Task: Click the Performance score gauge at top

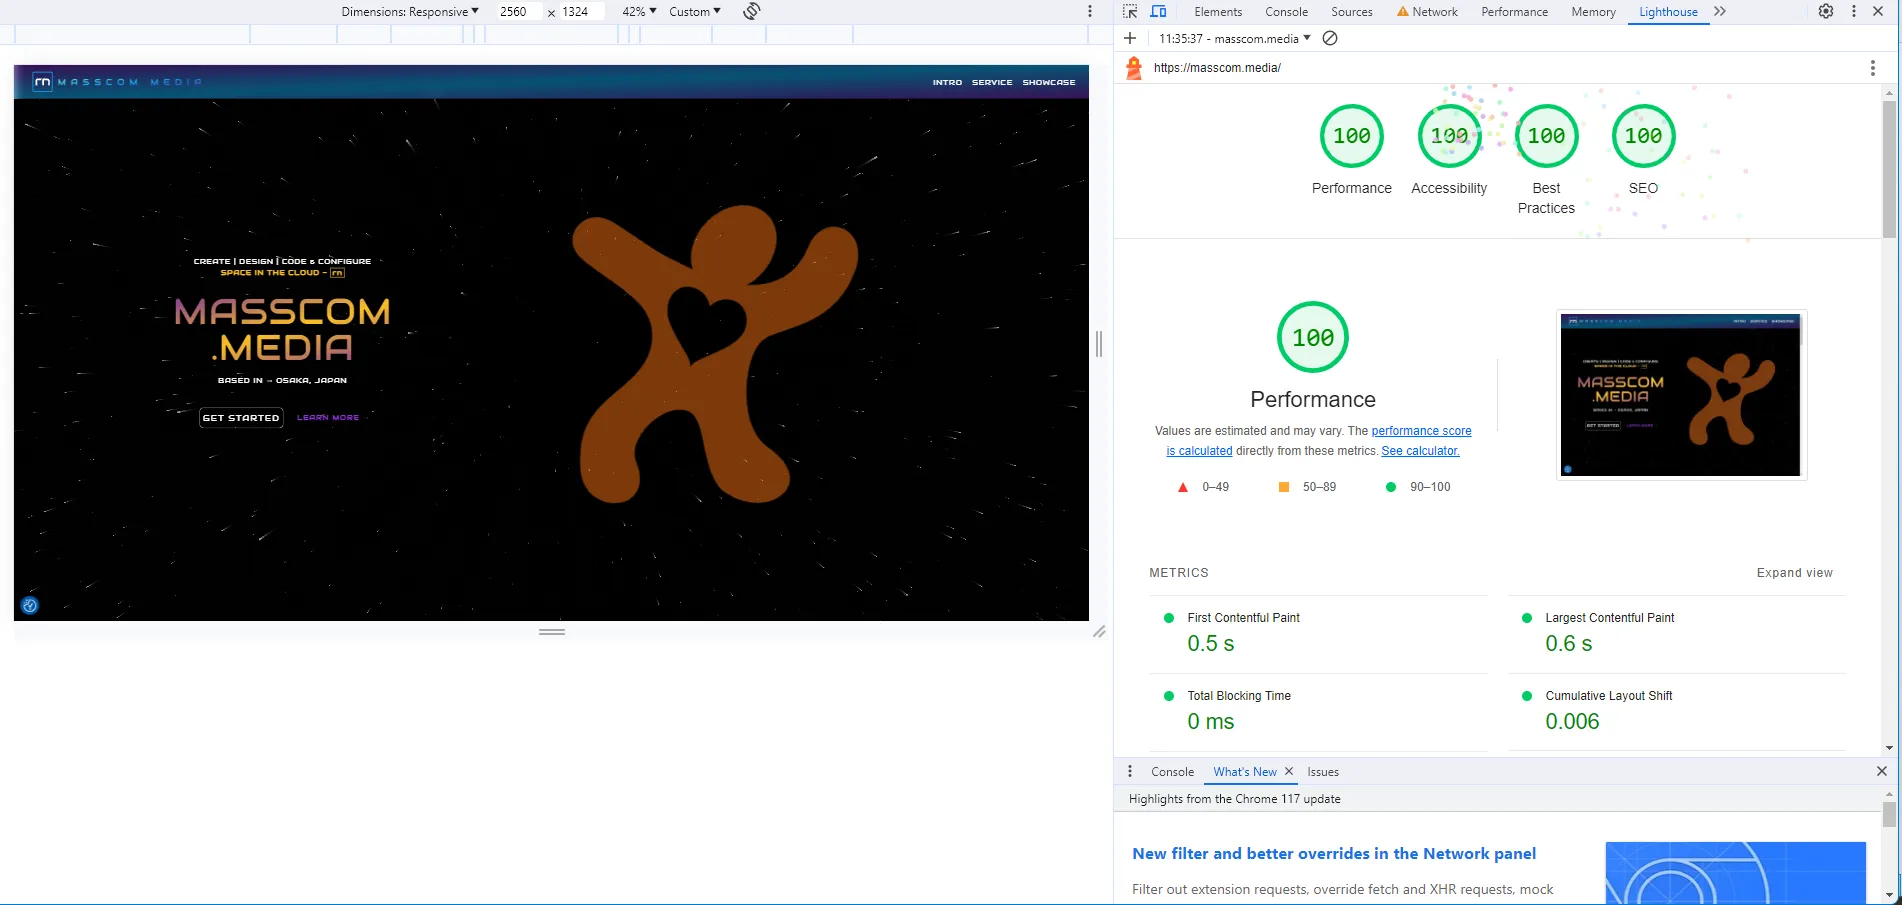Action: tap(1352, 136)
